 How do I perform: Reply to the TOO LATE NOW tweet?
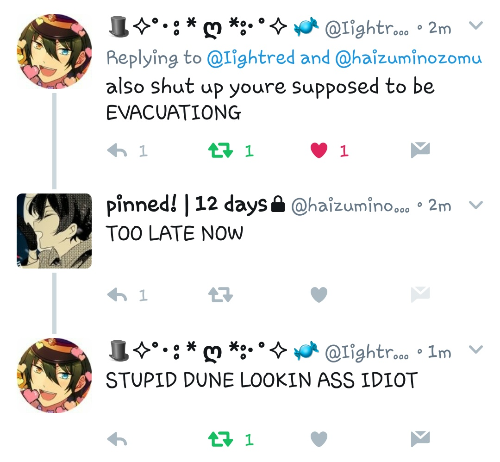(x=117, y=295)
